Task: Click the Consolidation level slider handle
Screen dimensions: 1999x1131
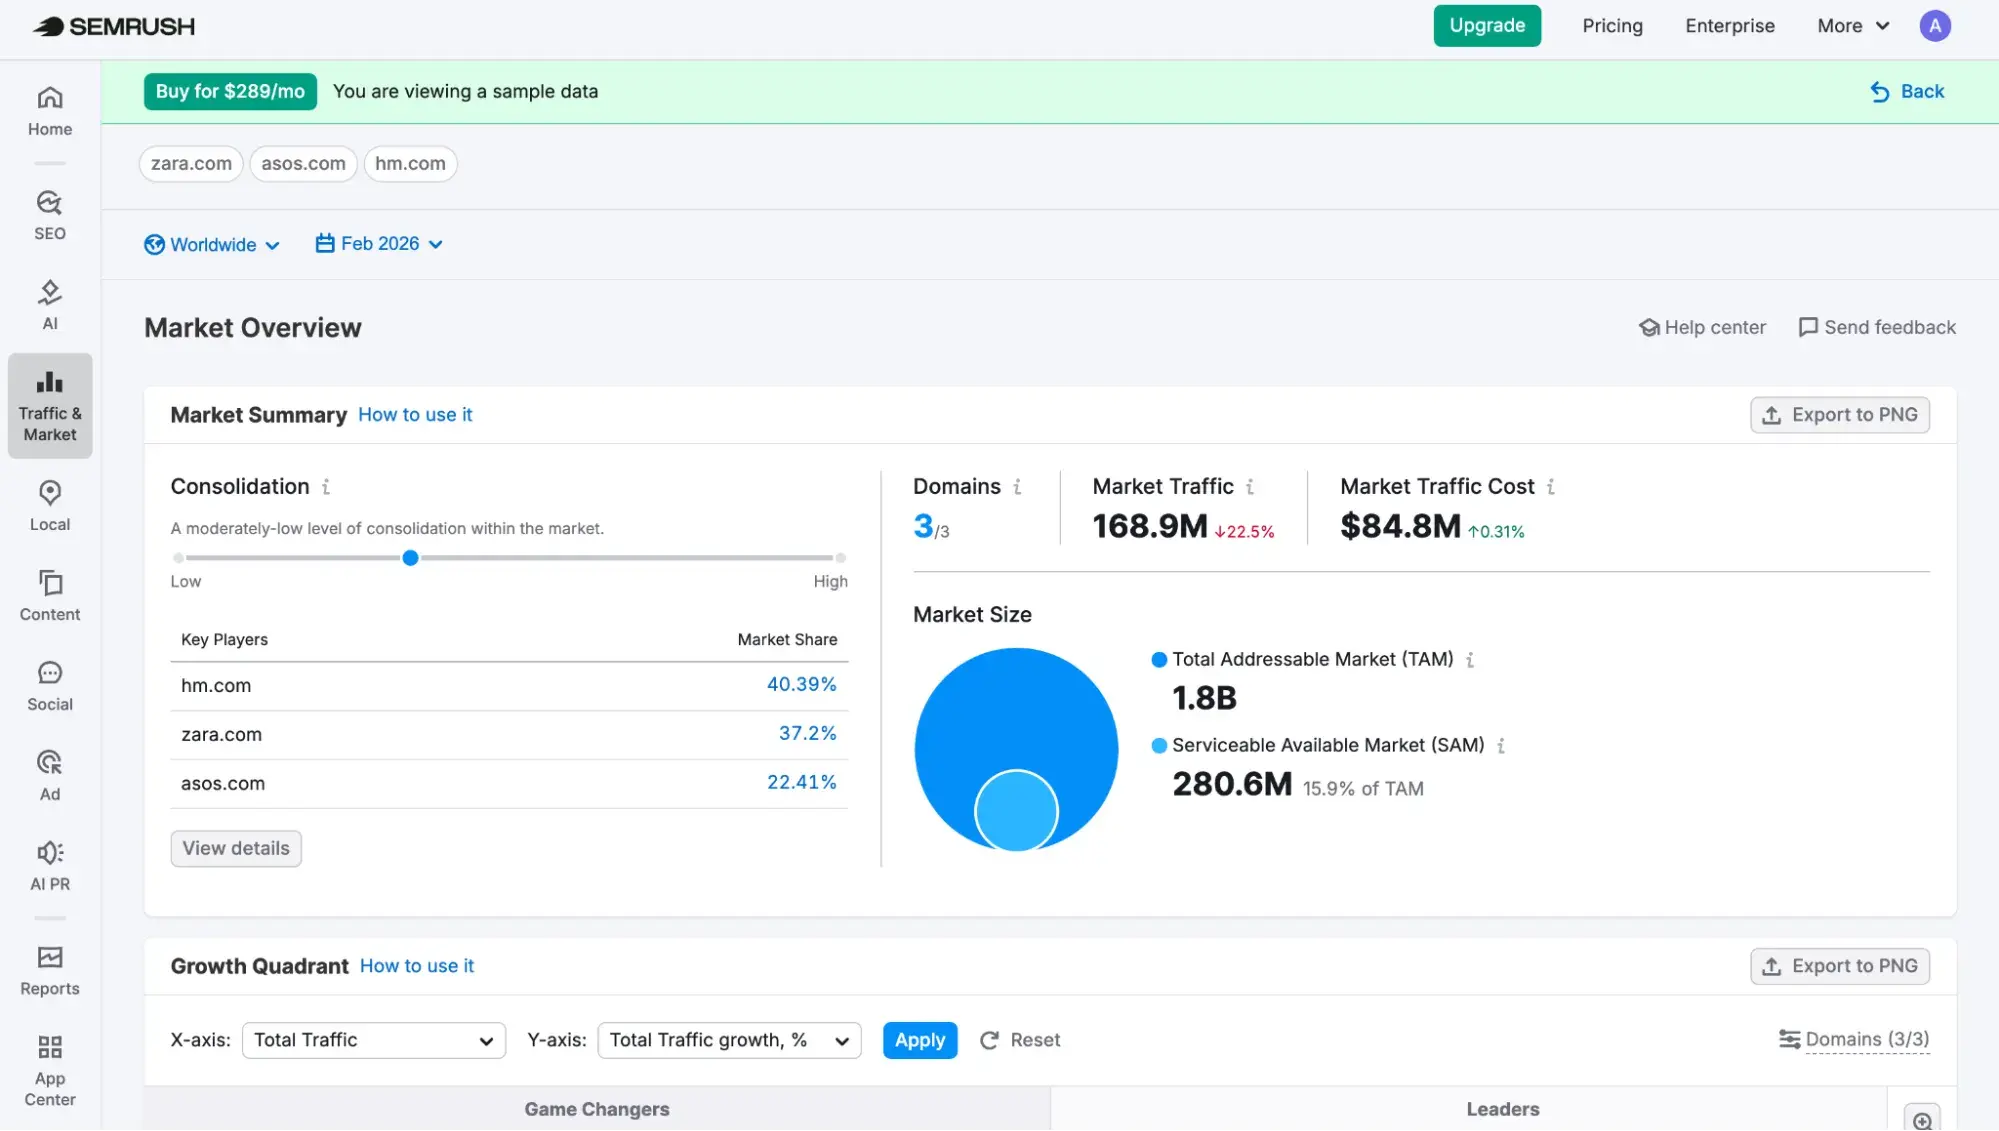Action: click(x=410, y=558)
